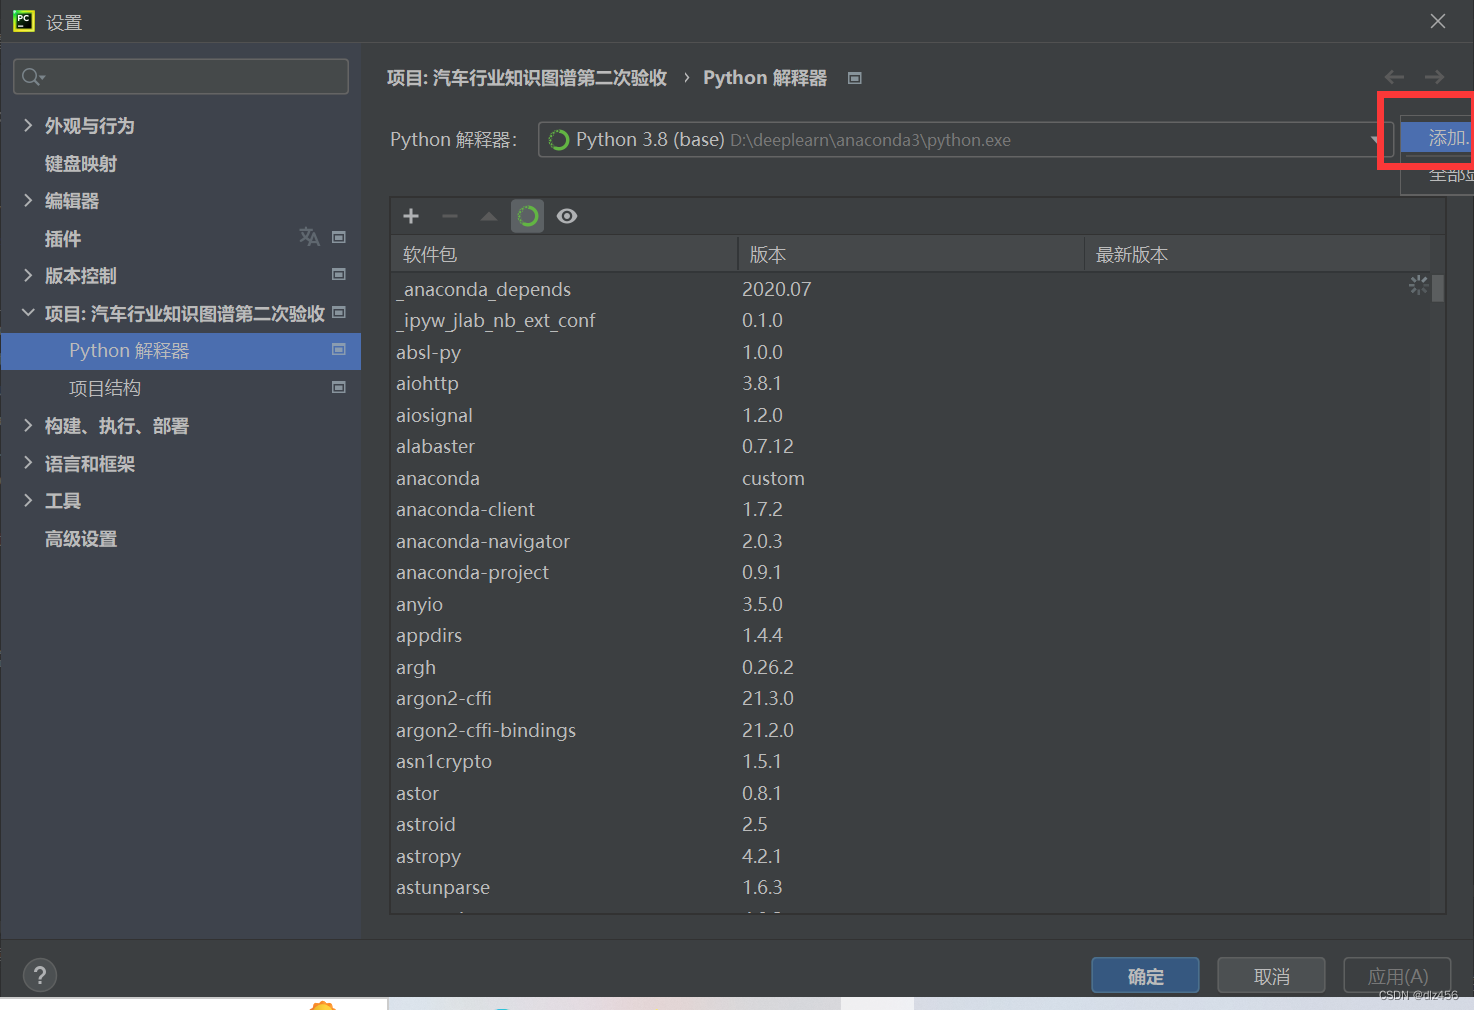Select the anaconda-client package row
Image resolution: width=1474 pixels, height=1010 pixels.
coord(911,509)
